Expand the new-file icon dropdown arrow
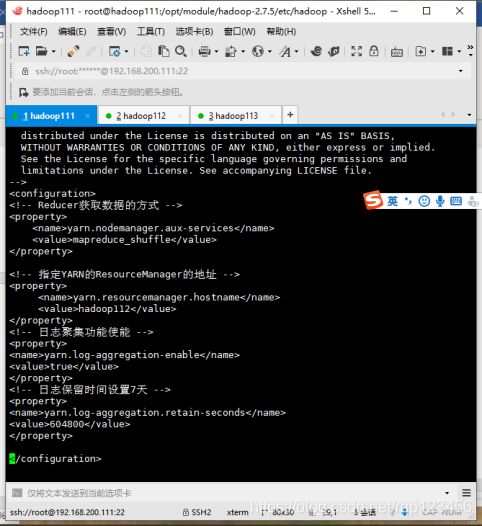 point(433,52)
